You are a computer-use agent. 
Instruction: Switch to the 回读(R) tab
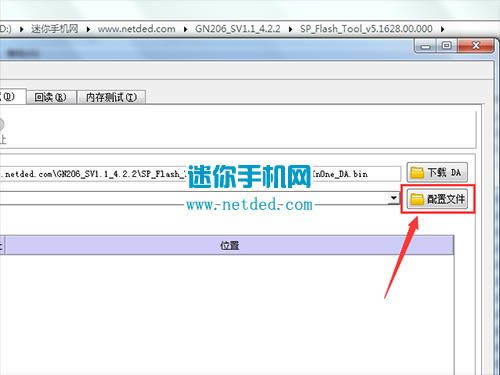(x=51, y=97)
